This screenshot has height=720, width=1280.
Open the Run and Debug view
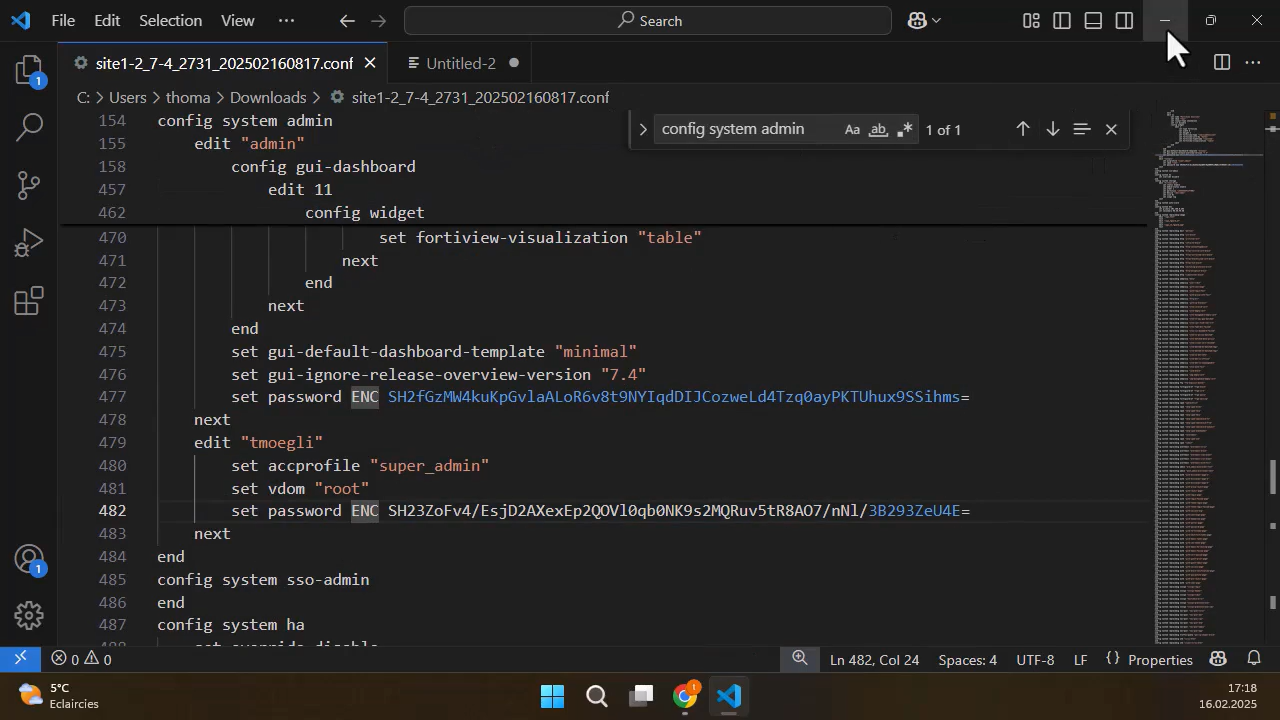[x=29, y=242]
